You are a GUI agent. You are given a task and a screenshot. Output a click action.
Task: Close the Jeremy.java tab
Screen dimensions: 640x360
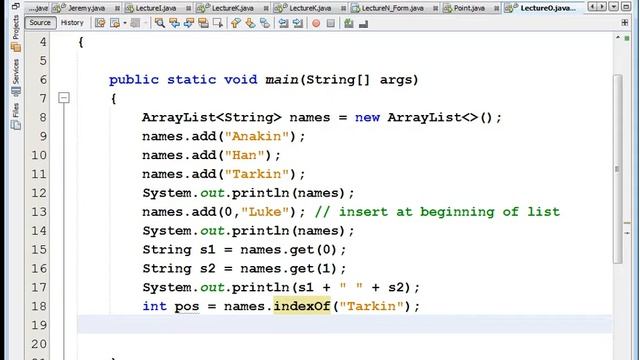click(x=118, y=8)
